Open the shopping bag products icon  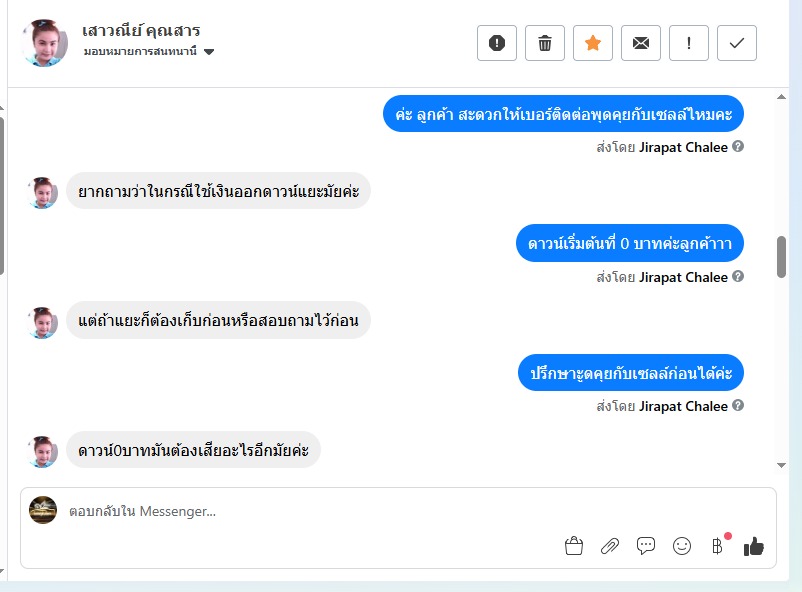tap(574, 546)
